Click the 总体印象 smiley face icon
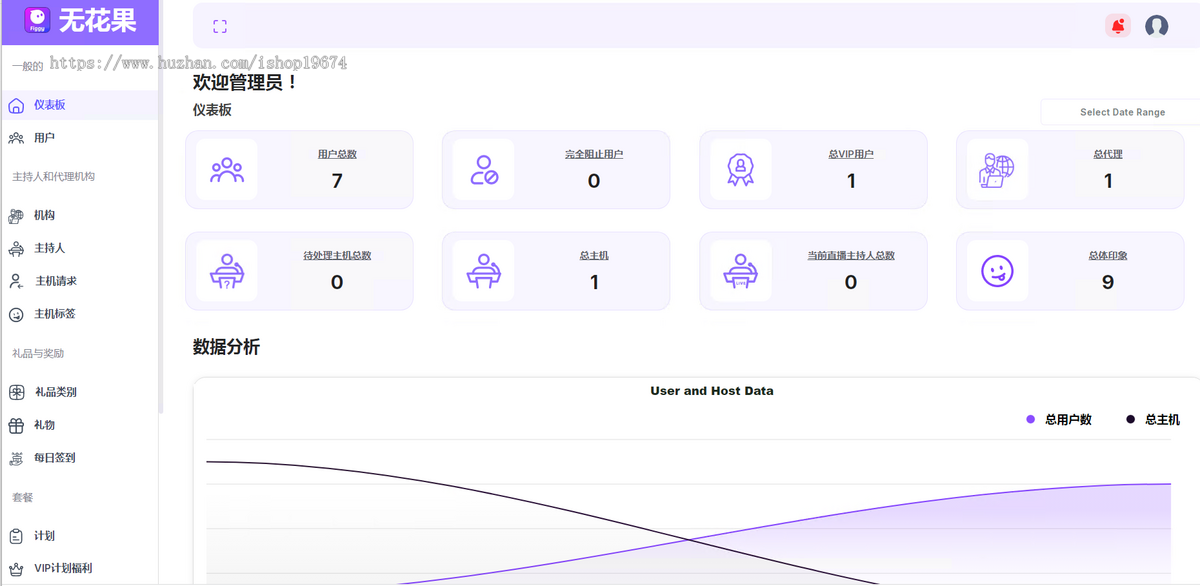This screenshot has height=586, width=1200. pyautogui.click(x=997, y=271)
